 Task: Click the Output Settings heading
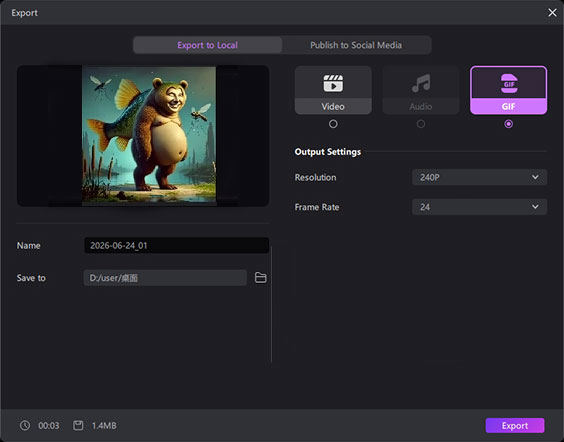328,152
